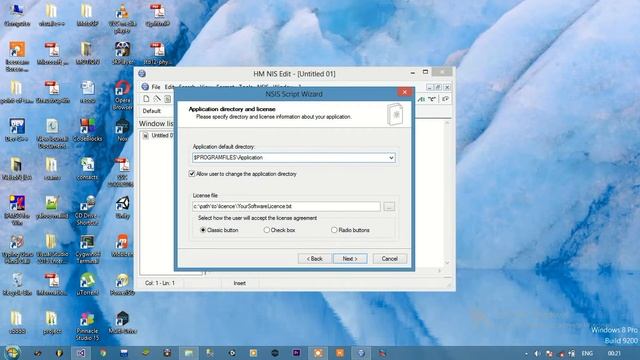640x360 pixels.
Task: Toggle Allow user to change the application directory
Action: pyautogui.click(x=192, y=174)
